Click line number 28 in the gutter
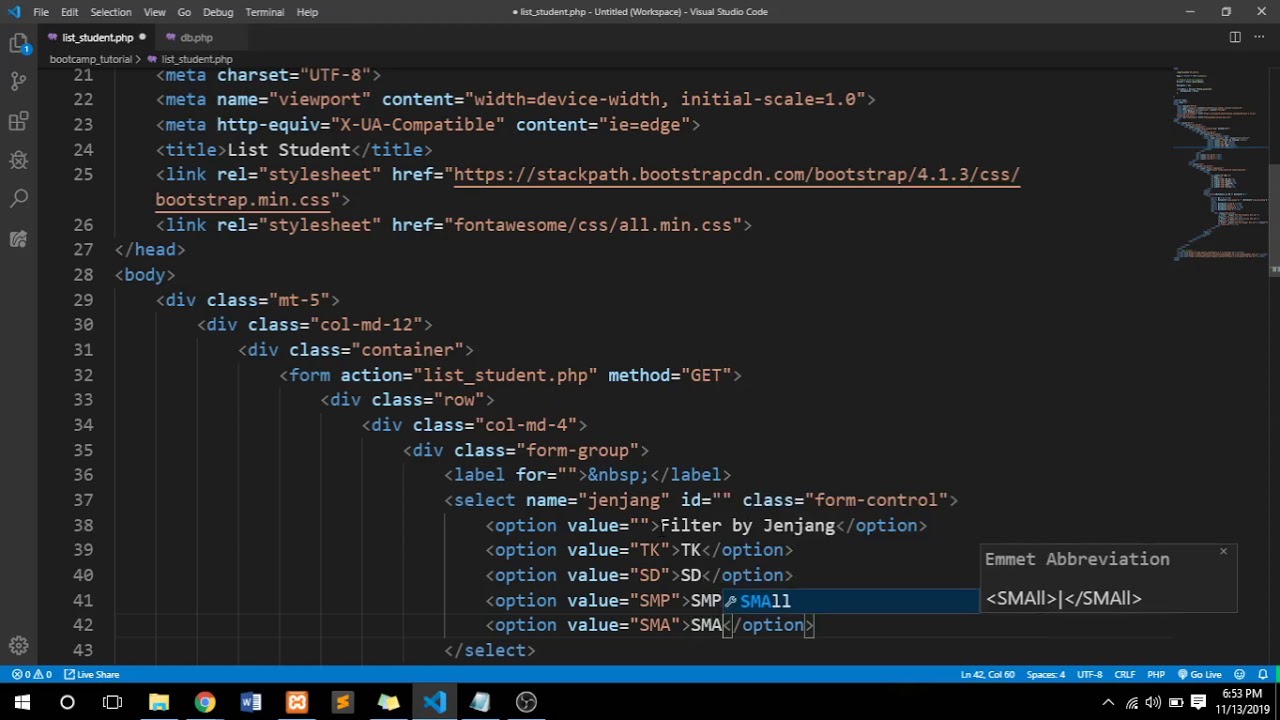 tap(83, 275)
